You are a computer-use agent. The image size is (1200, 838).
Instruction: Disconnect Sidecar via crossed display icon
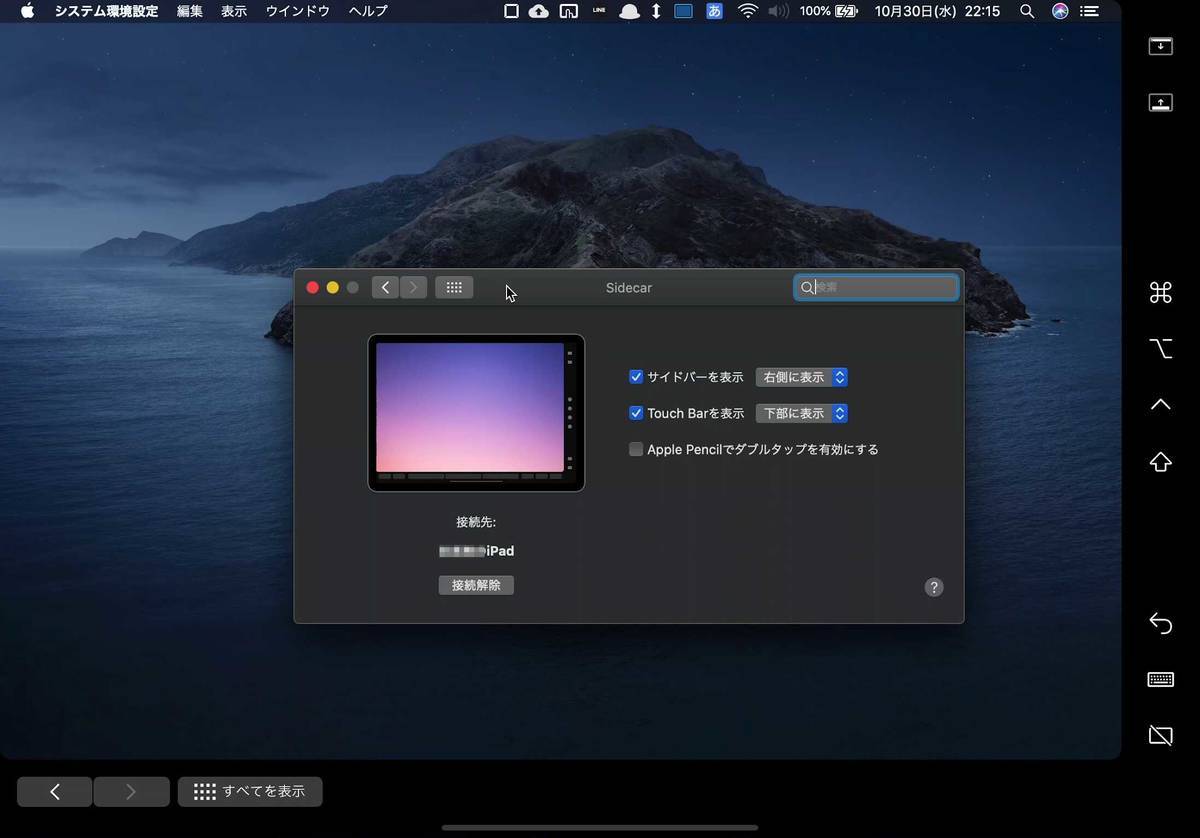(x=1160, y=736)
